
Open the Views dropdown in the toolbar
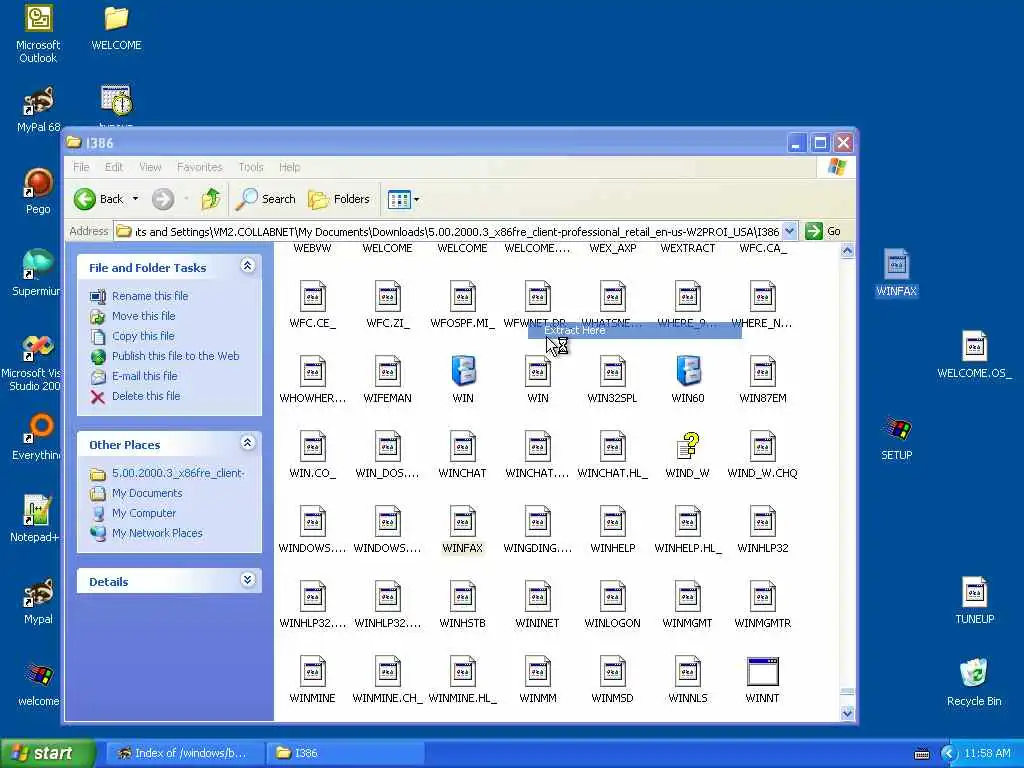pos(403,199)
